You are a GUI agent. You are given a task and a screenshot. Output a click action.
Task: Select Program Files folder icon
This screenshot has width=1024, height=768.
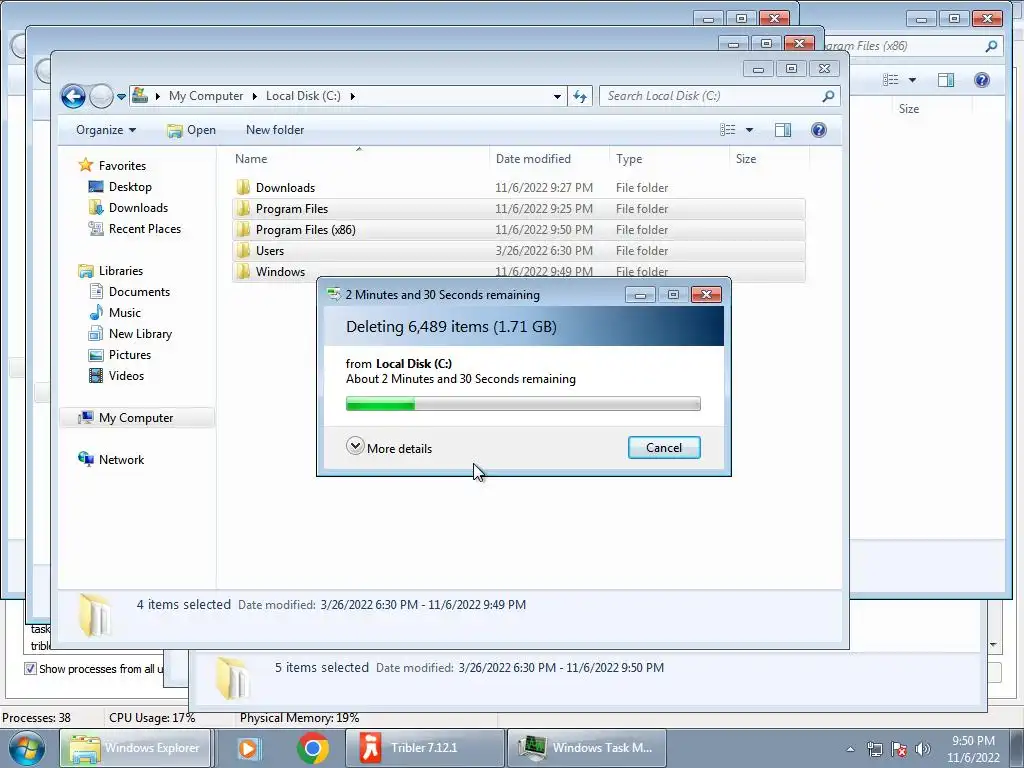click(x=243, y=209)
